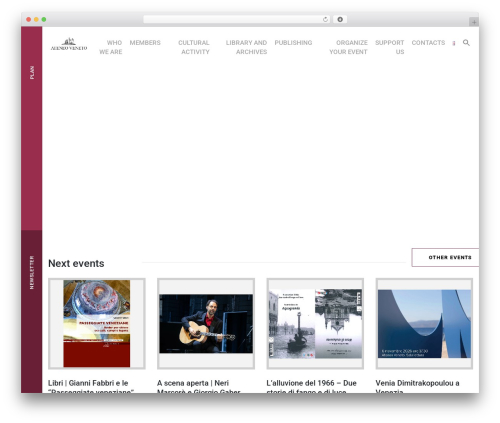This screenshot has width=500, height=423.
Task: Select Cultural Activity in navigation
Action: click(x=194, y=47)
